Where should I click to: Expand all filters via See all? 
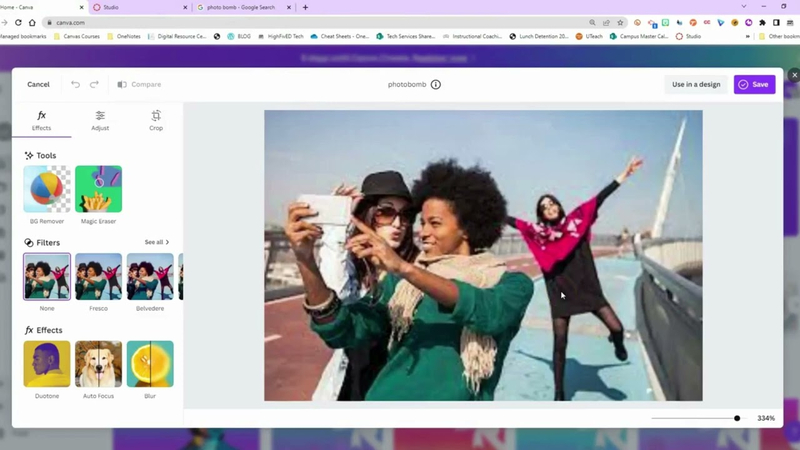[157, 242]
